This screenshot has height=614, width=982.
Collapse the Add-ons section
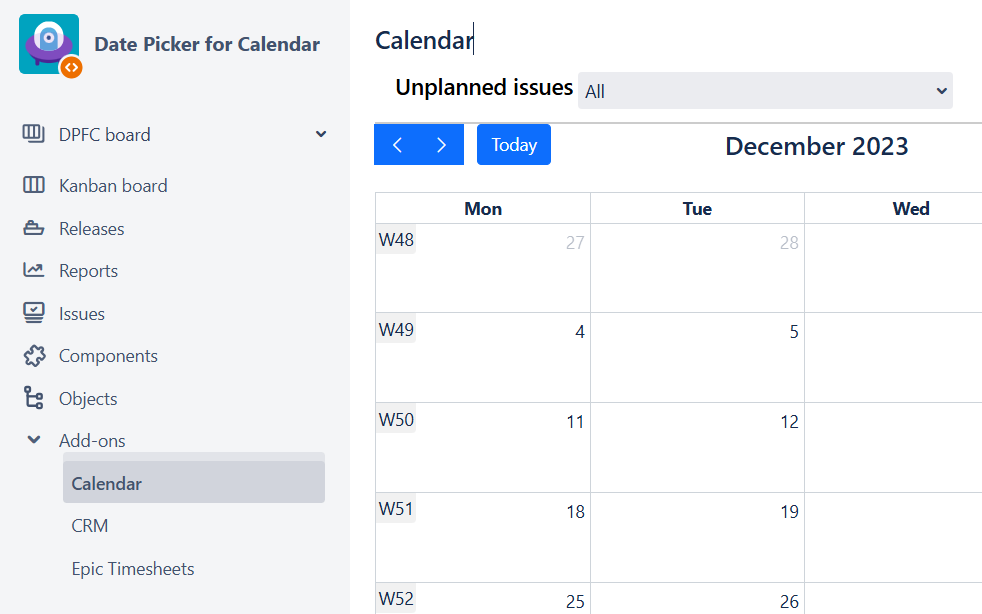tap(34, 440)
